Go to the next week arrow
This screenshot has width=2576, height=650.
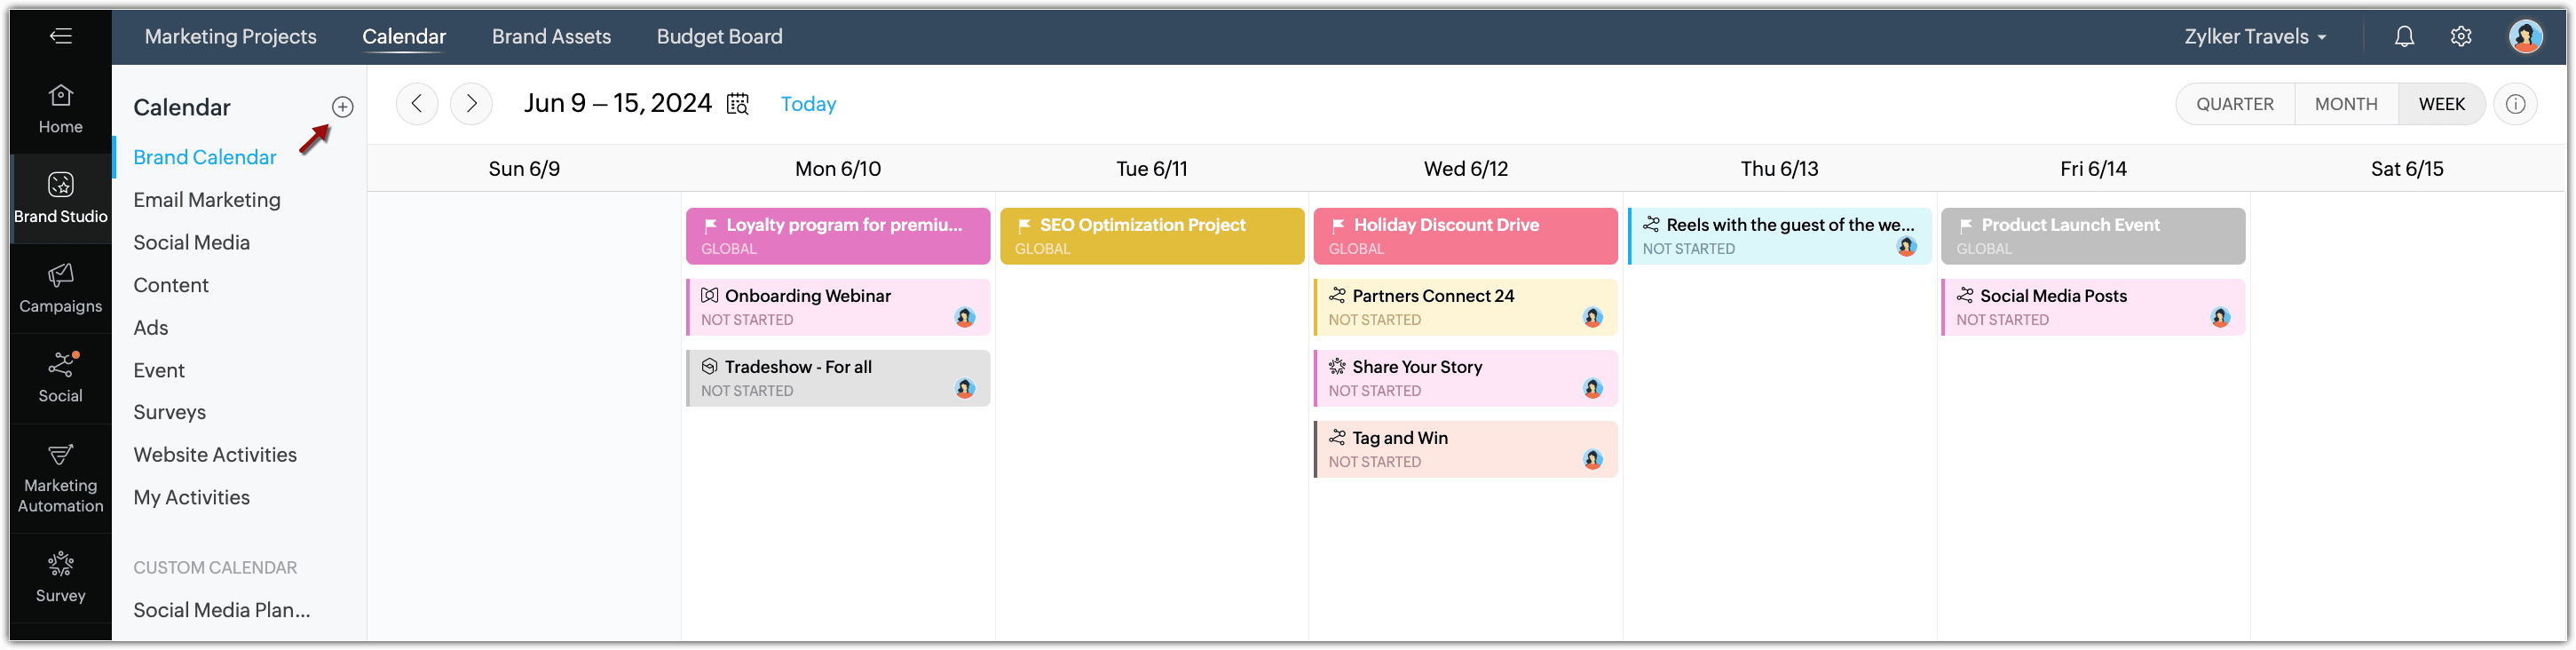471,104
